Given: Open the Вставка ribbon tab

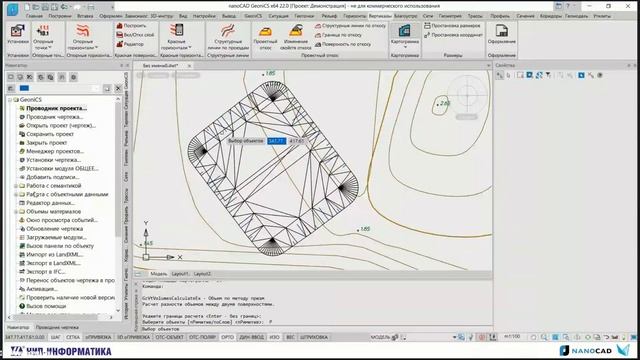Looking at the screenshot, I should [x=85, y=16].
